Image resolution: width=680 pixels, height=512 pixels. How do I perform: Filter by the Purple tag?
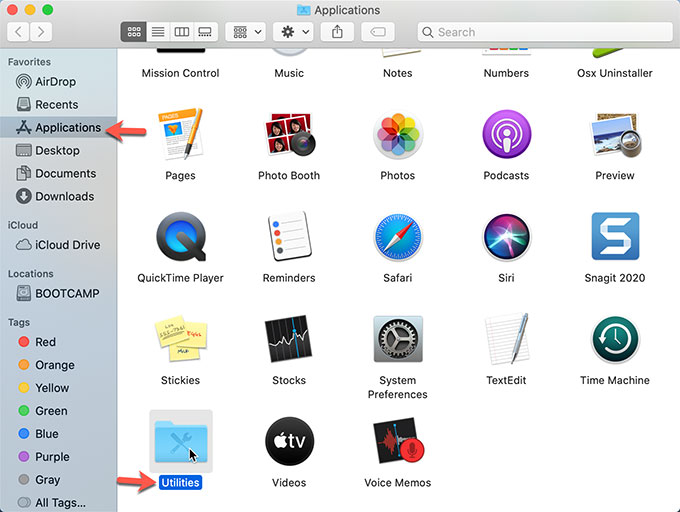58,457
